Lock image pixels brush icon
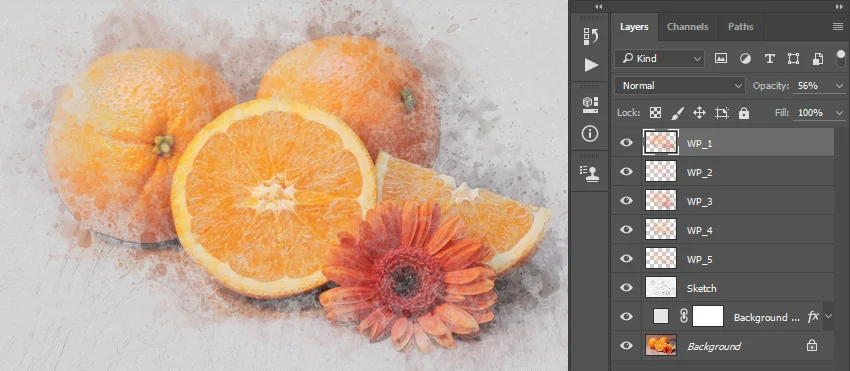The image size is (850, 371). [x=678, y=113]
